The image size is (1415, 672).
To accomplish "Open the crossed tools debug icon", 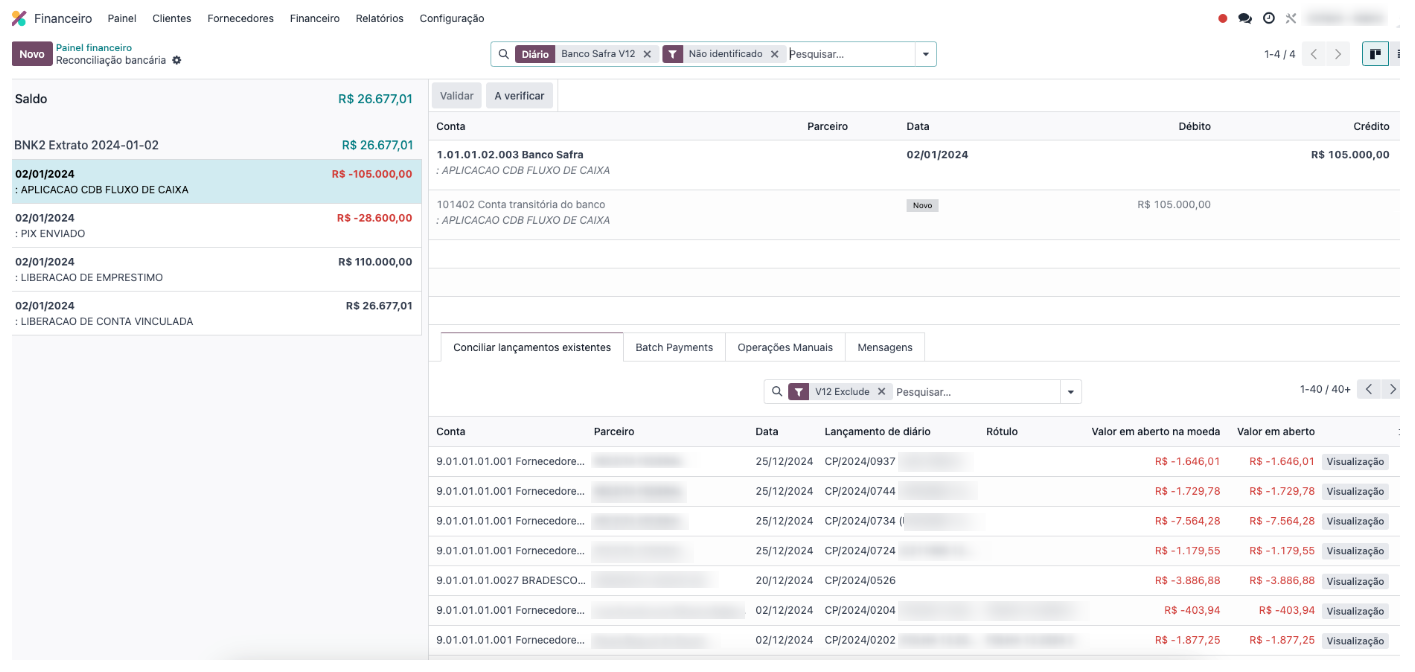I will pyautogui.click(x=1291, y=18).
